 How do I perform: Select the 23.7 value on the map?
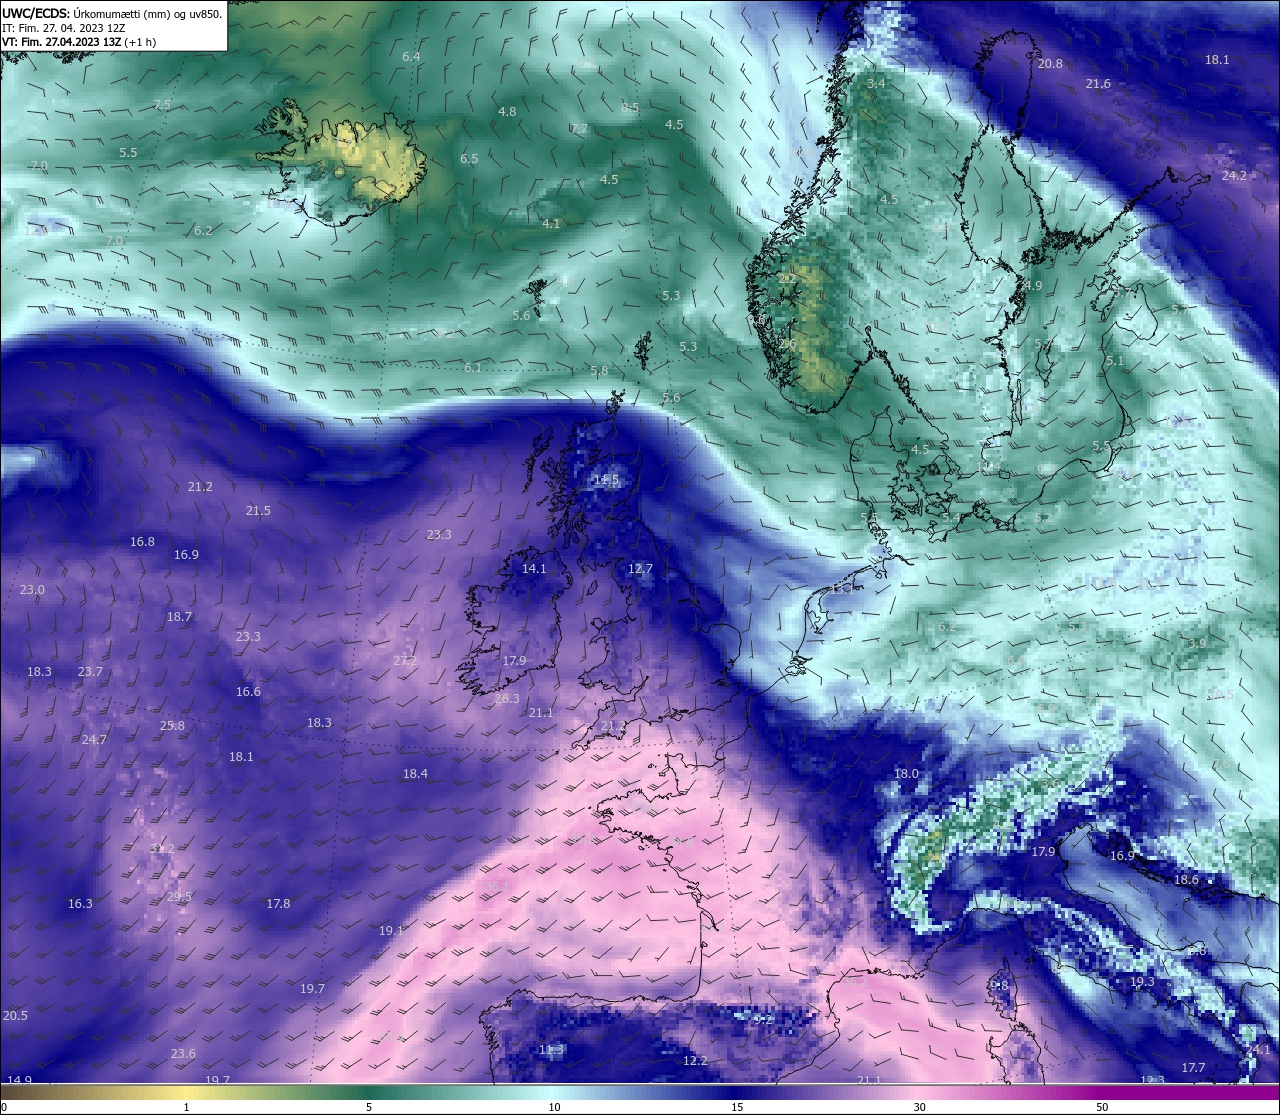tap(90, 672)
